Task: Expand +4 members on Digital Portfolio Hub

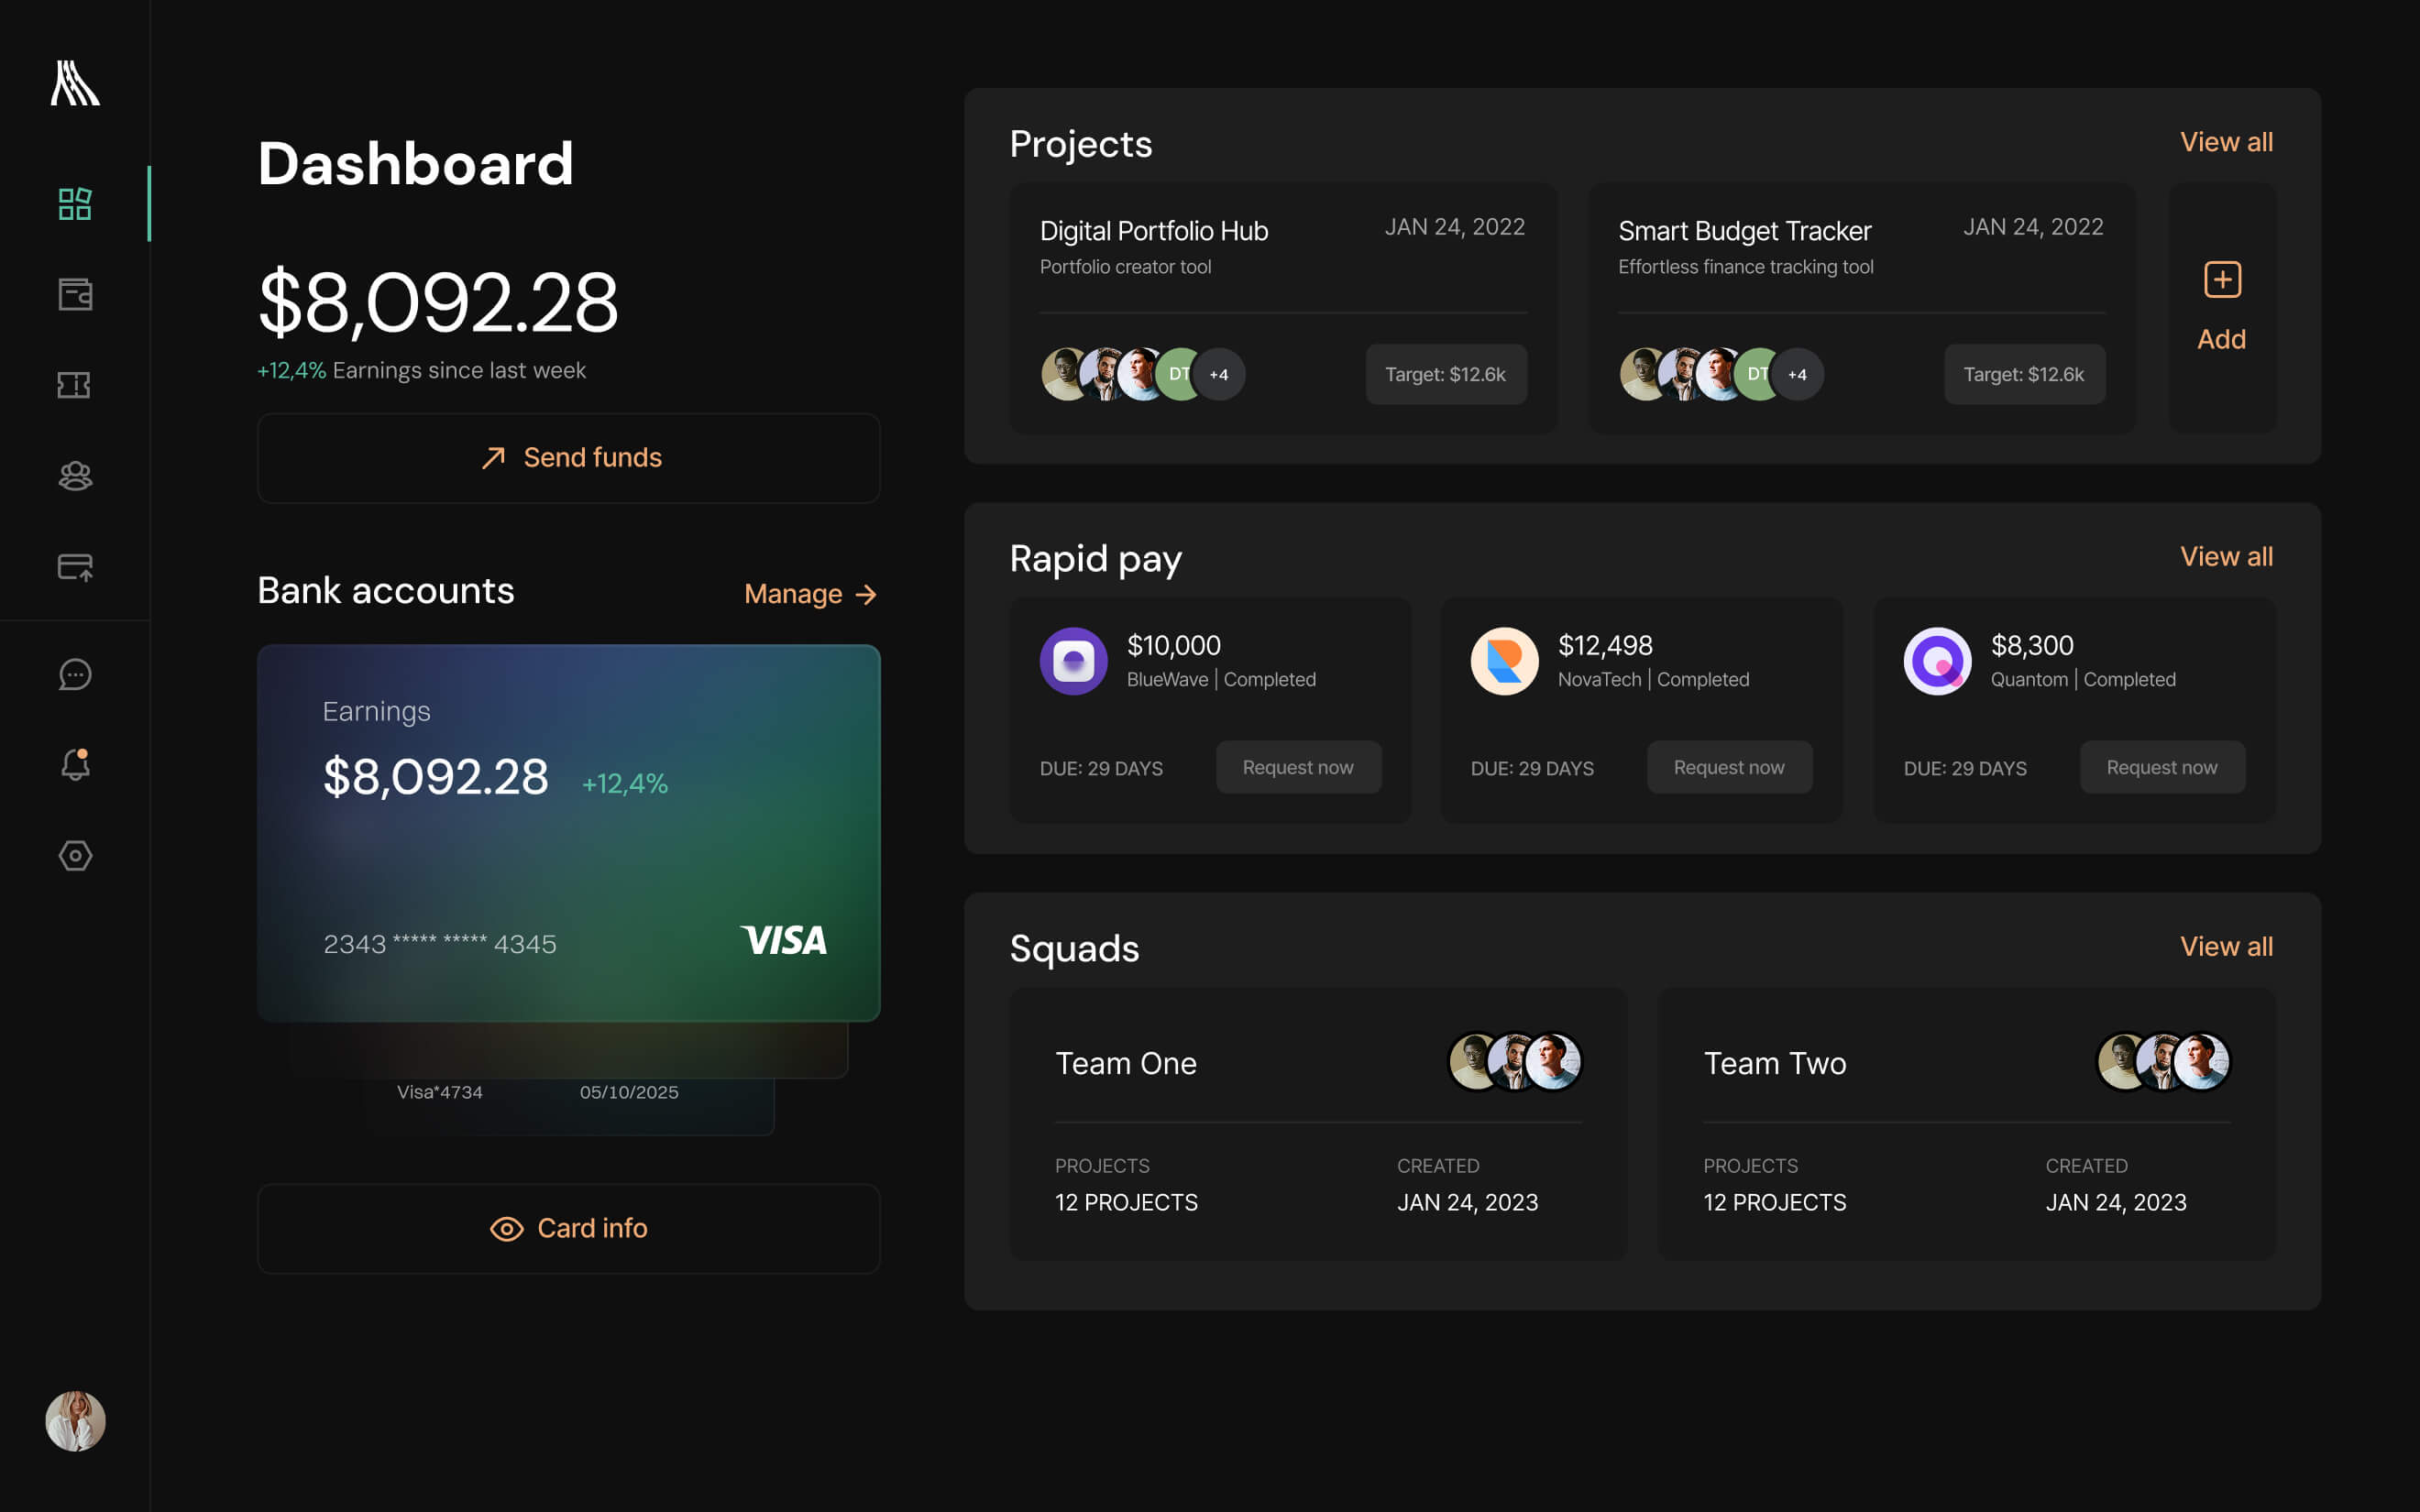Action: [x=1218, y=375]
